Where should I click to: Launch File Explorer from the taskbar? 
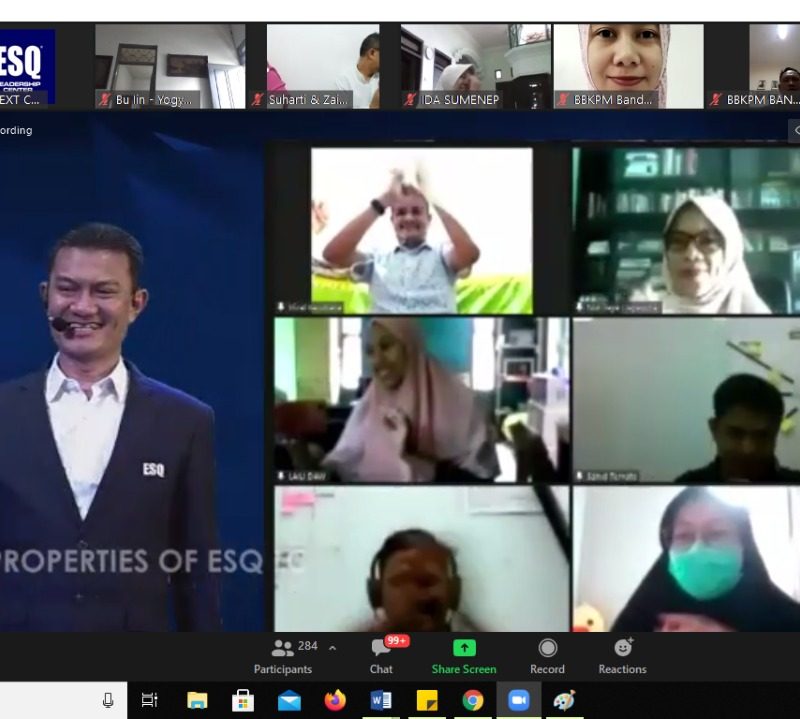tap(197, 700)
